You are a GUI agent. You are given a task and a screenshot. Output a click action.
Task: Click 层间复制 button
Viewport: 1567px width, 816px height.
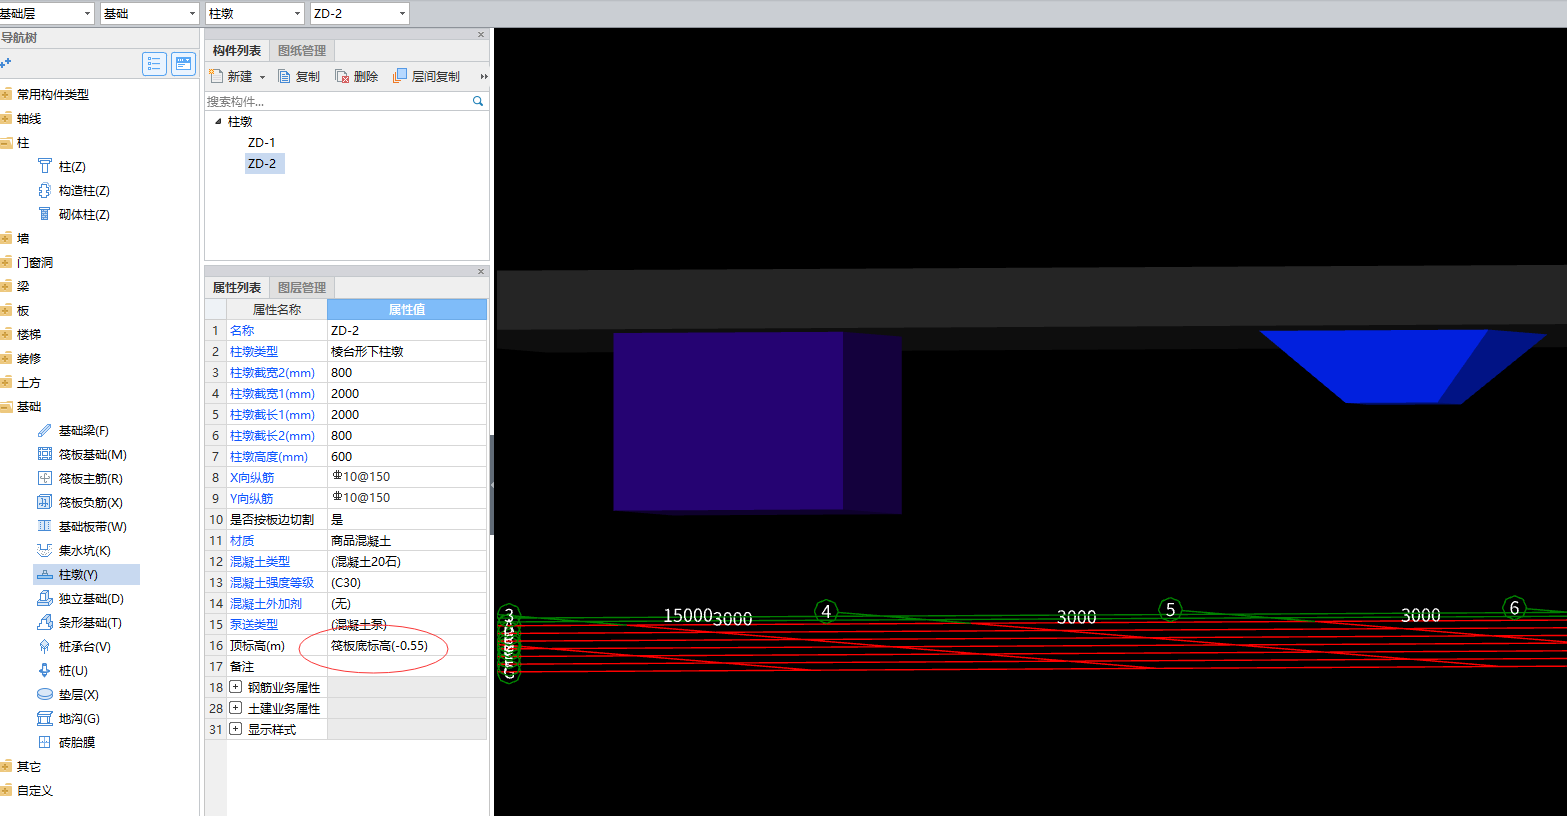(x=427, y=76)
